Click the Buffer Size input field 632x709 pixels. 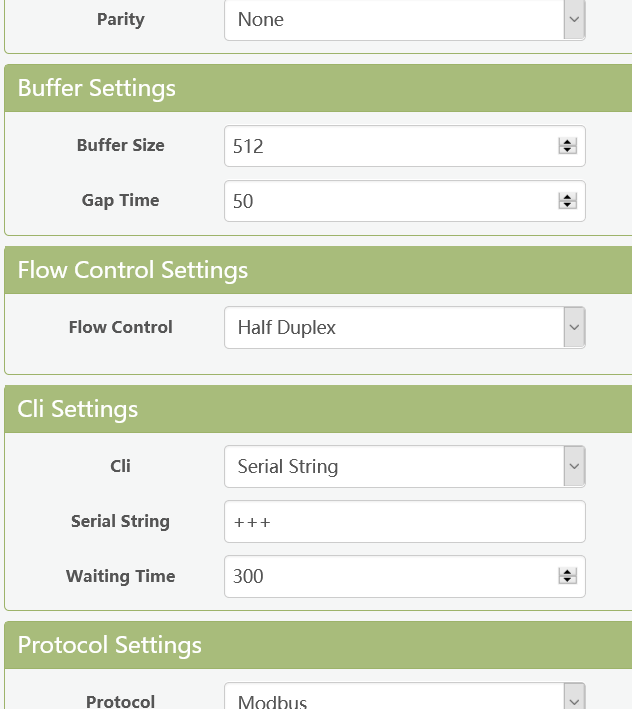[390, 146]
